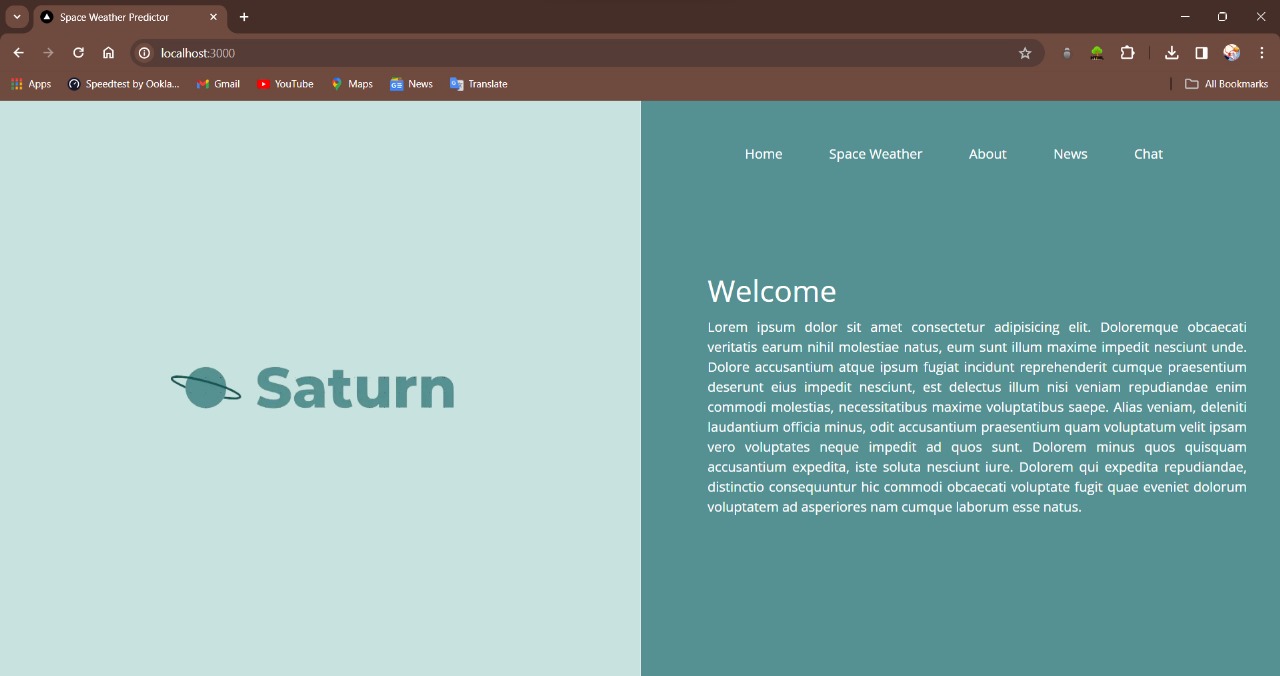This screenshot has height=676, width=1280.
Task: Bookmark the page via star icon
Action: [1025, 52]
